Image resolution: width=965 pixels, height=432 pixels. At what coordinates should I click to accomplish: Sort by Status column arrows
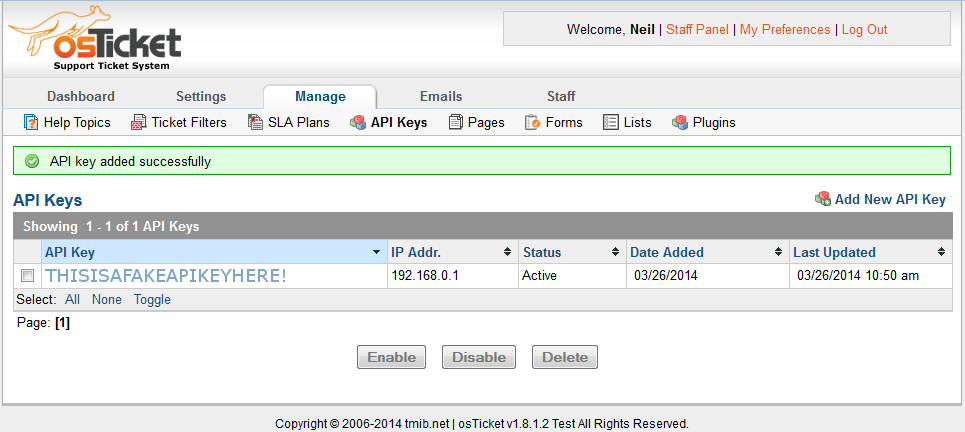pos(615,252)
